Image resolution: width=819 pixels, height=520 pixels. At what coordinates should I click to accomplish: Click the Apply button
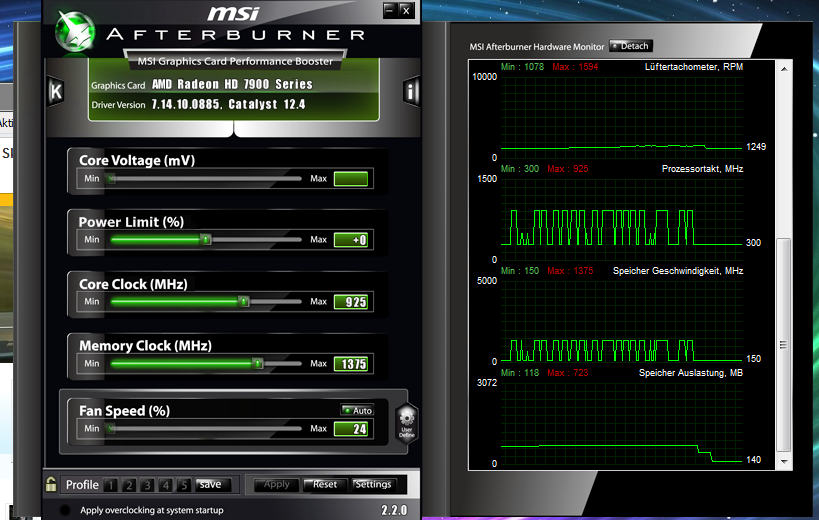[276, 484]
